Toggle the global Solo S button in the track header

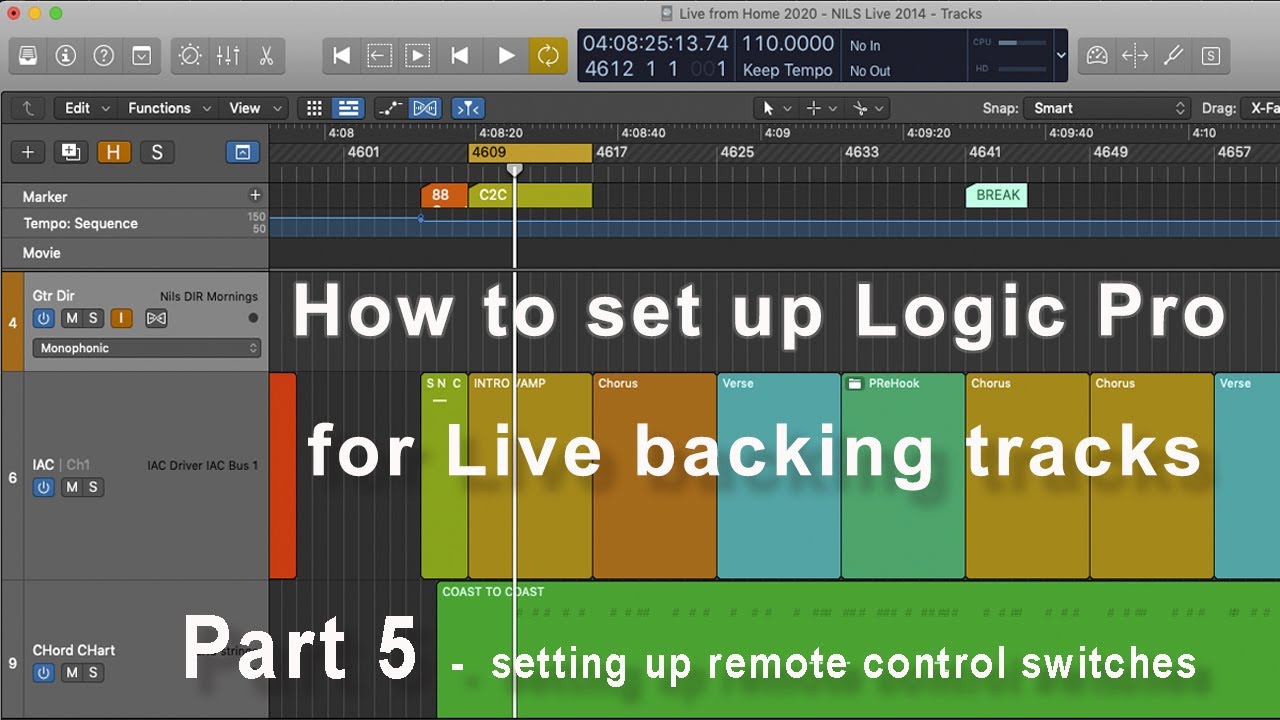(156, 152)
